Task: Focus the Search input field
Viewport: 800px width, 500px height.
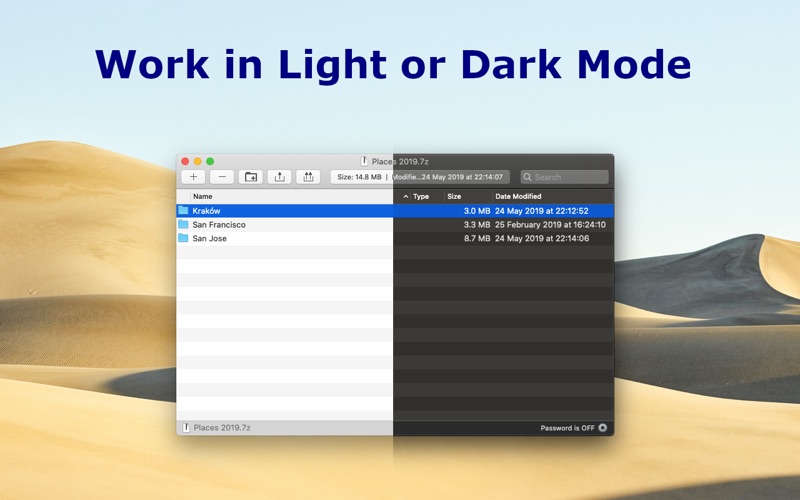Action: pyautogui.click(x=564, y=177)
